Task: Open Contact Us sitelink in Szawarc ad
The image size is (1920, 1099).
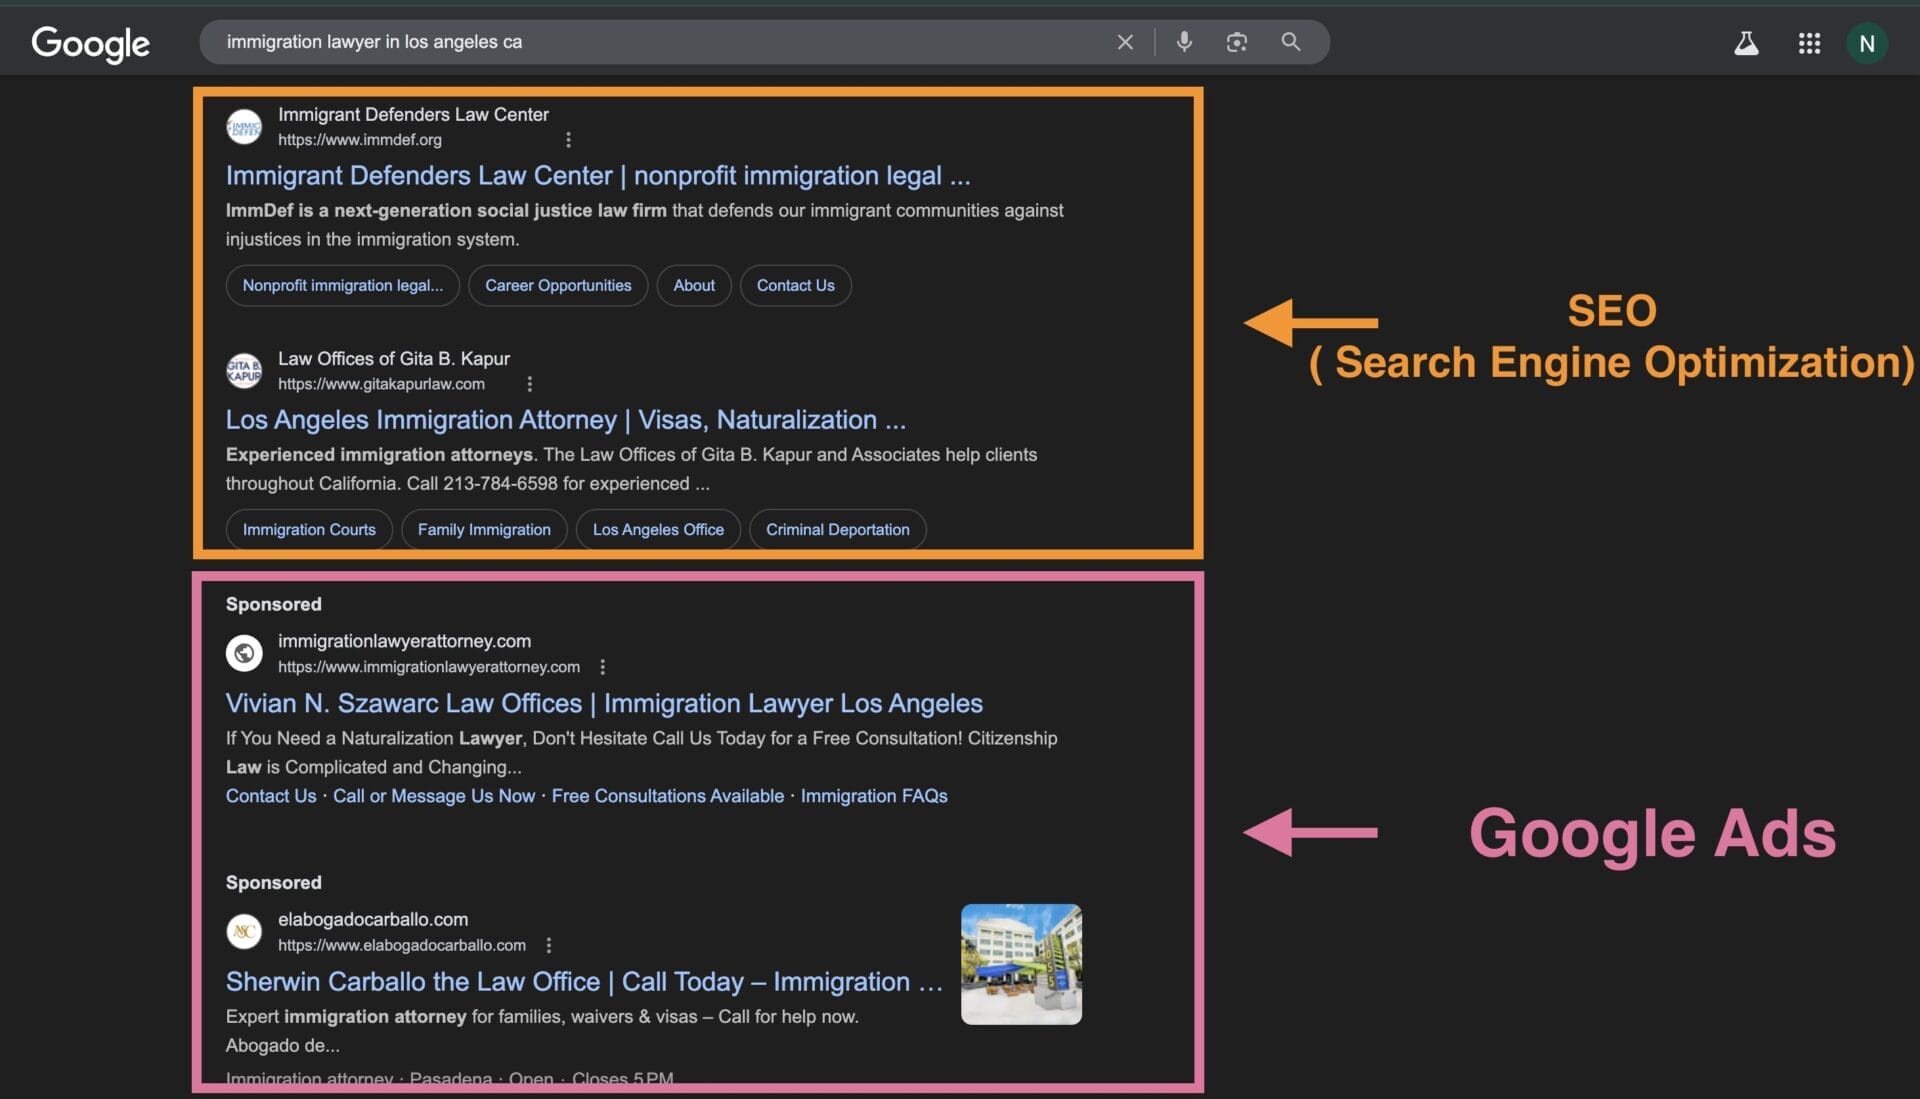Action: coord(271,796)
